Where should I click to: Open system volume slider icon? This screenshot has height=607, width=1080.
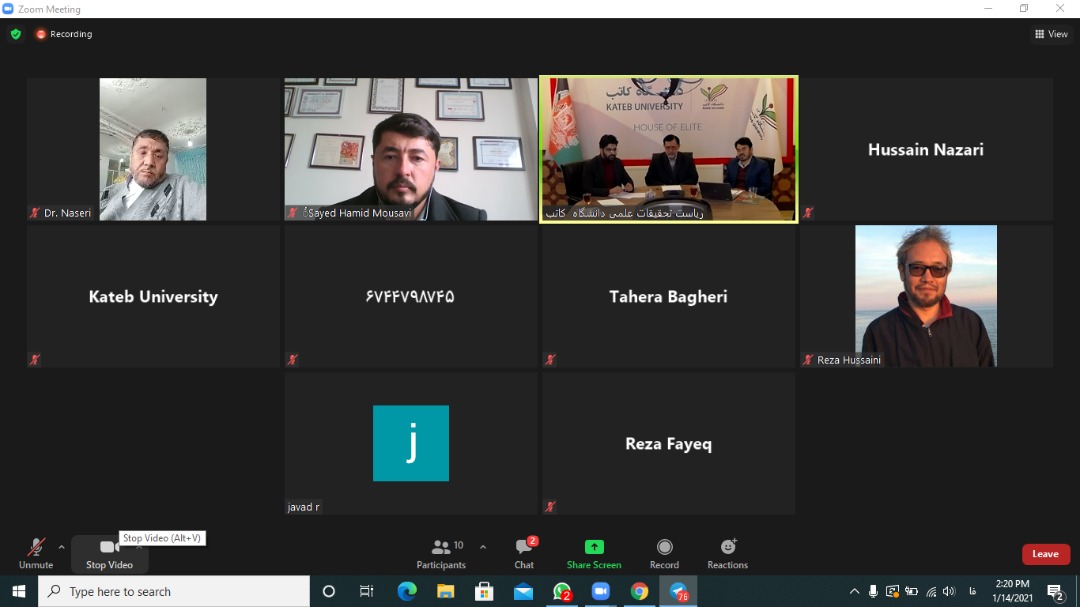tap(949, 591)
